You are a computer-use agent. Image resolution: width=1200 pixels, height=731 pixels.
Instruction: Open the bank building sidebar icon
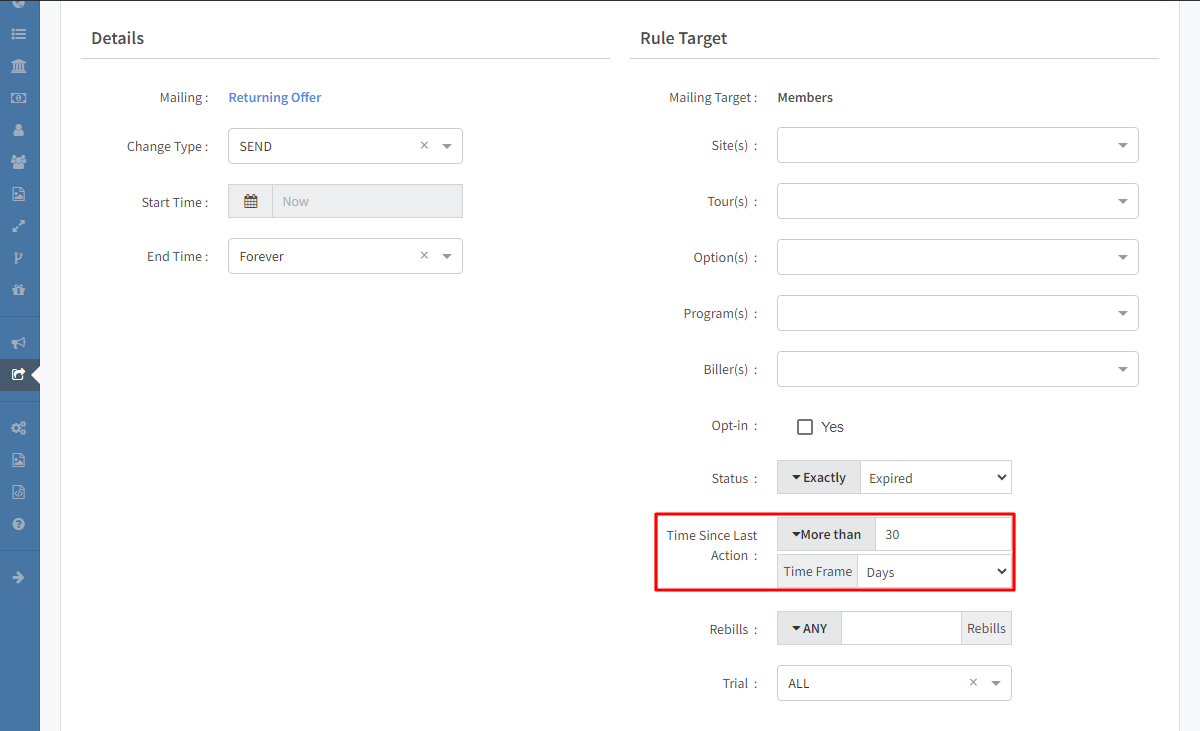[x=18, y=66]
